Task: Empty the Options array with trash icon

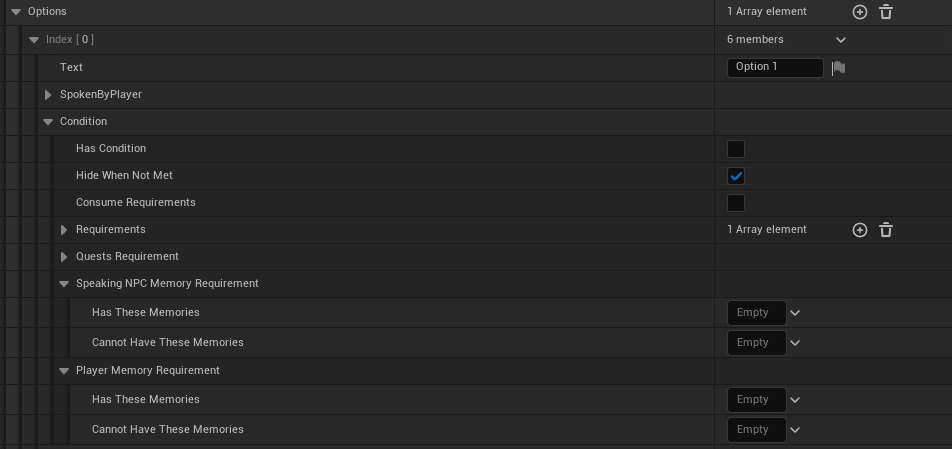Action: click(886, 12)
